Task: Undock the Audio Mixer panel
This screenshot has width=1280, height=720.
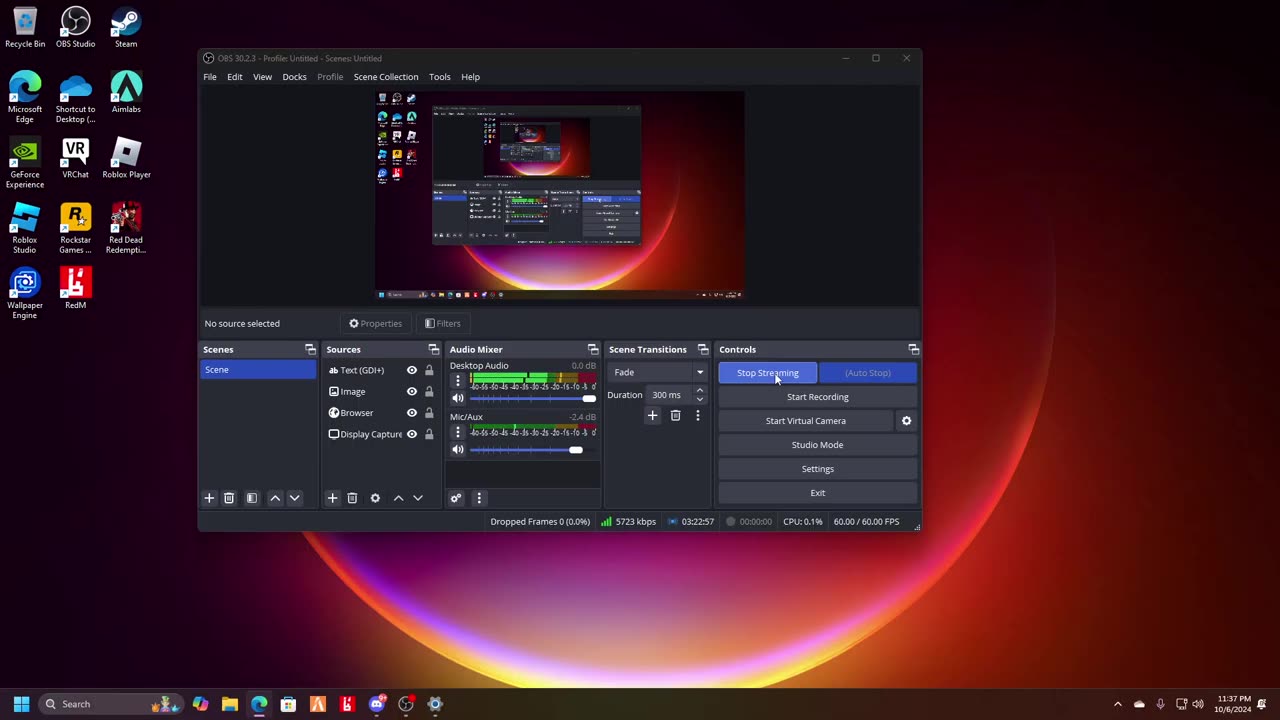Action: (x=593, y=349)
